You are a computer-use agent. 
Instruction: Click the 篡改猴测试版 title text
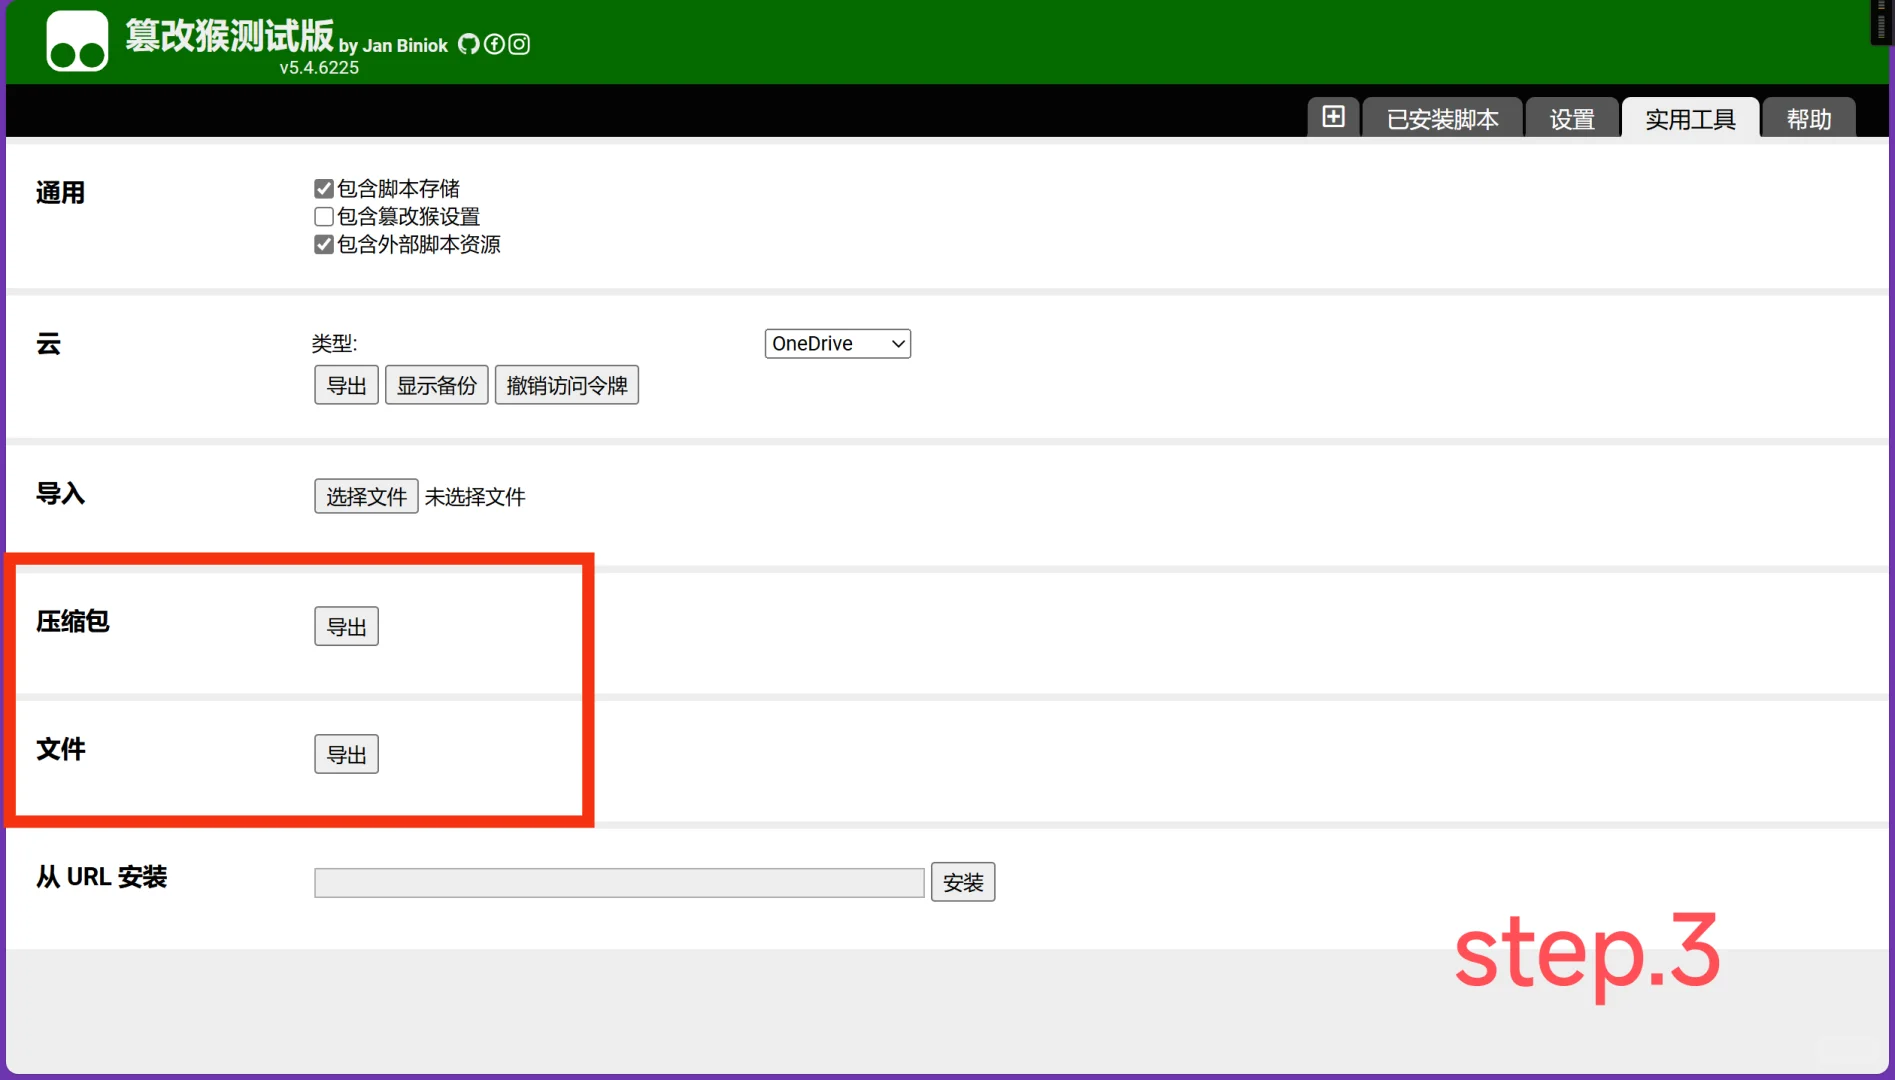point(229,36)
